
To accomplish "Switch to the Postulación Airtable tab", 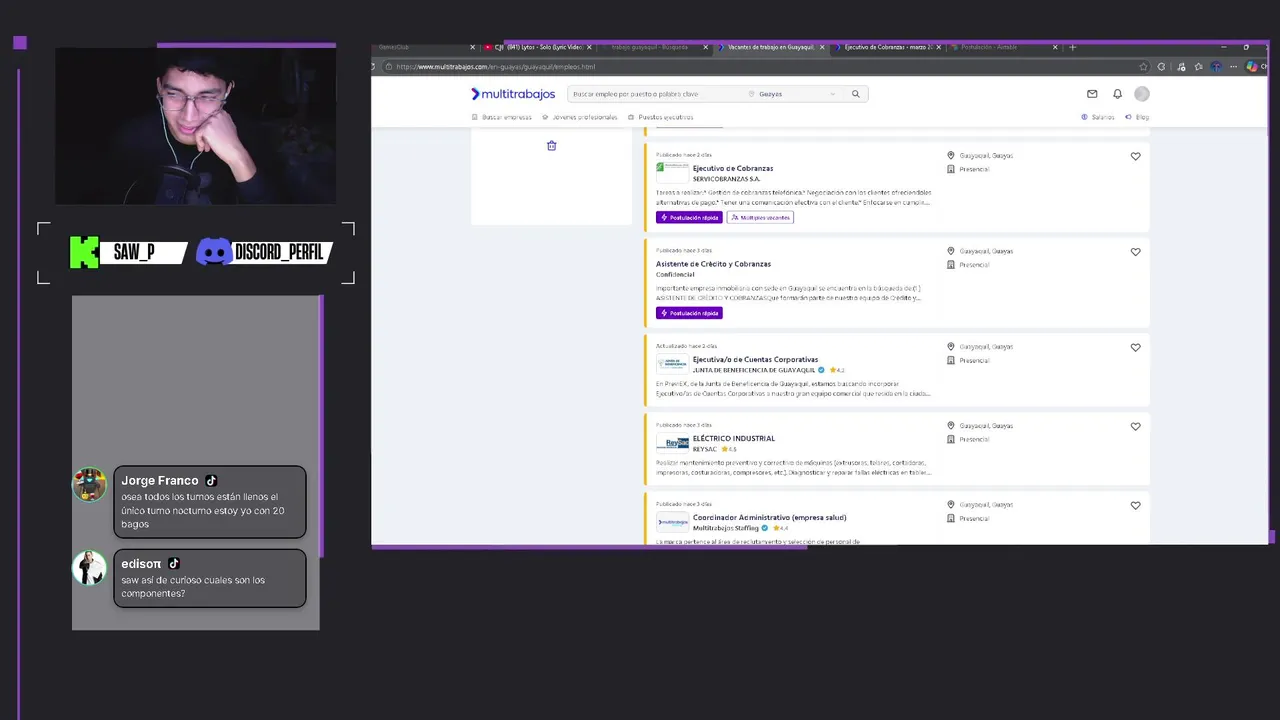I will [1002, 47].
